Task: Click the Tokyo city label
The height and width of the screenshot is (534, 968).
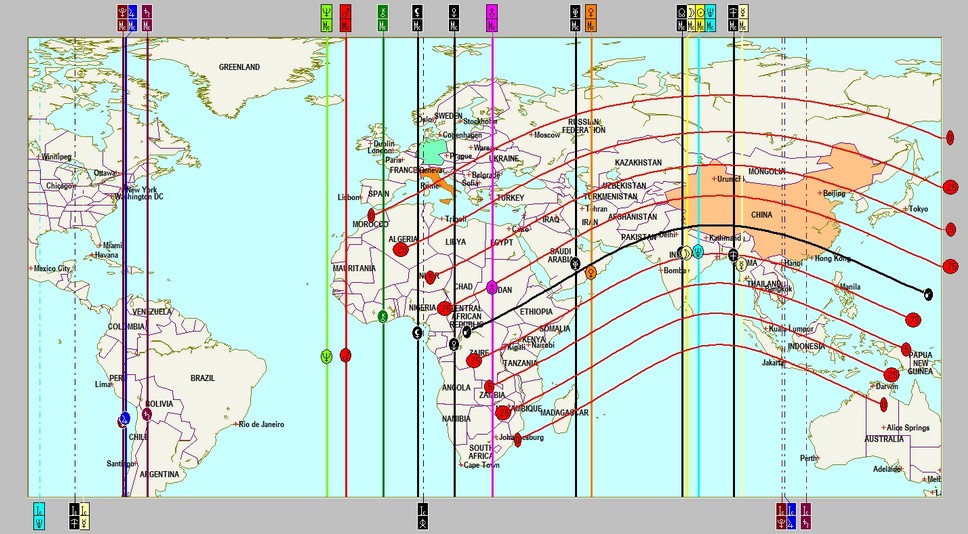Action: (918, 209)
